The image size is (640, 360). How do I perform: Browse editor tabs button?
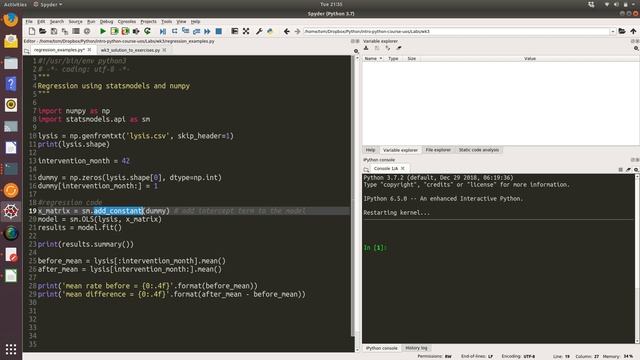click(x=27, y=51)
